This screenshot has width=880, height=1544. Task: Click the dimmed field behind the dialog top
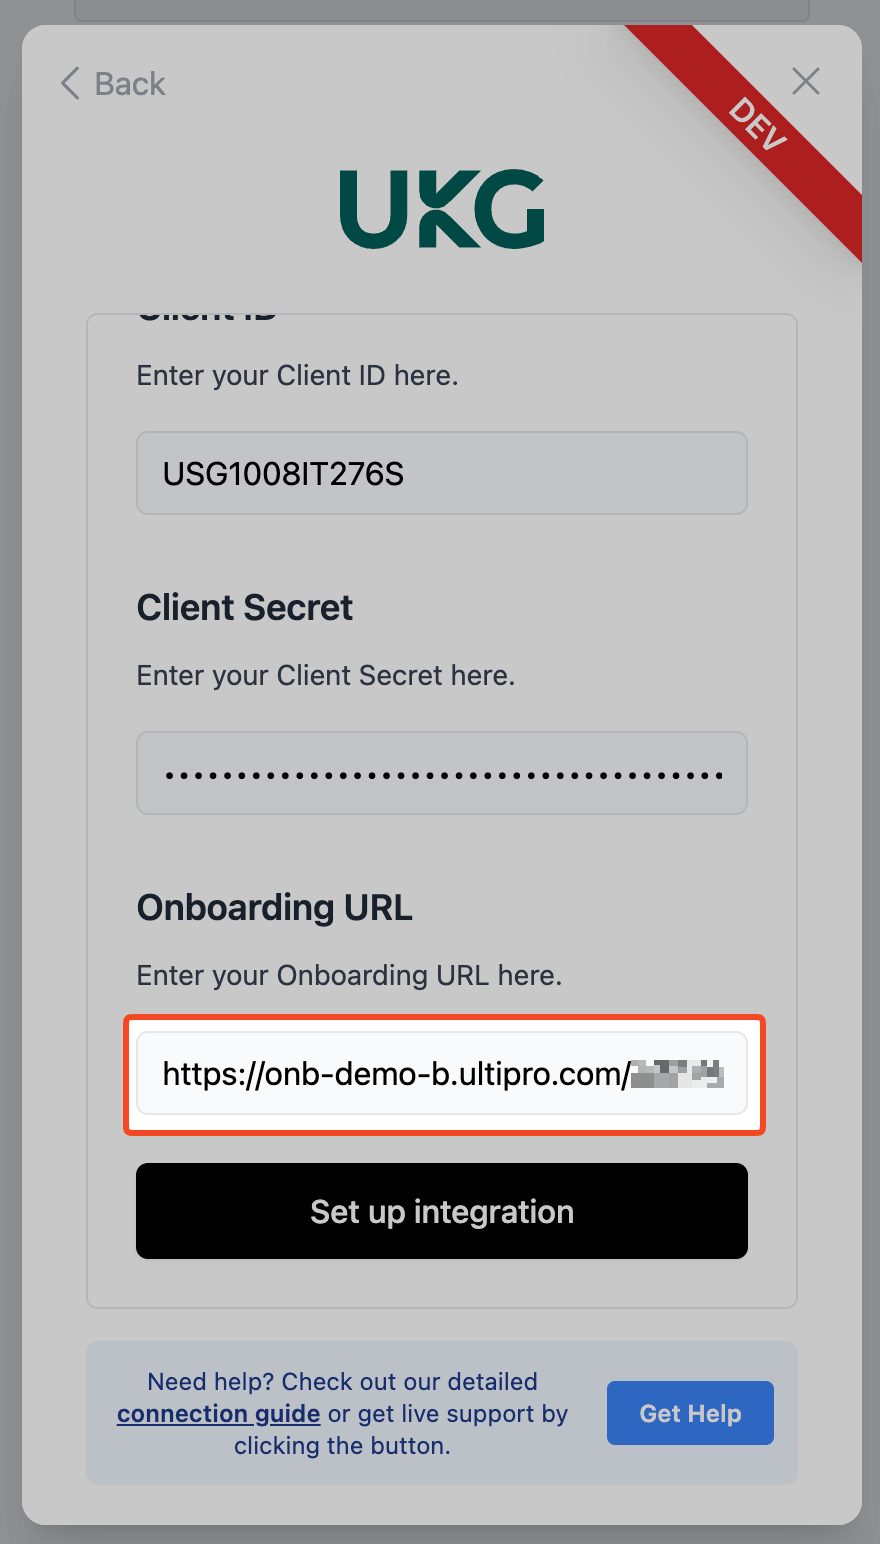[x=442, y=10]
